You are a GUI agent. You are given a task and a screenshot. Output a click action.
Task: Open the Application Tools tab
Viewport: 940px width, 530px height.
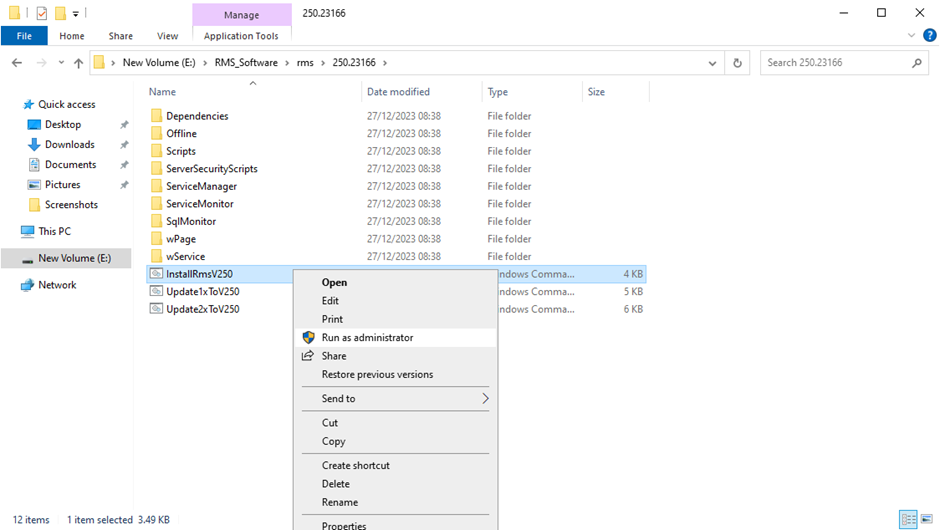241,36
